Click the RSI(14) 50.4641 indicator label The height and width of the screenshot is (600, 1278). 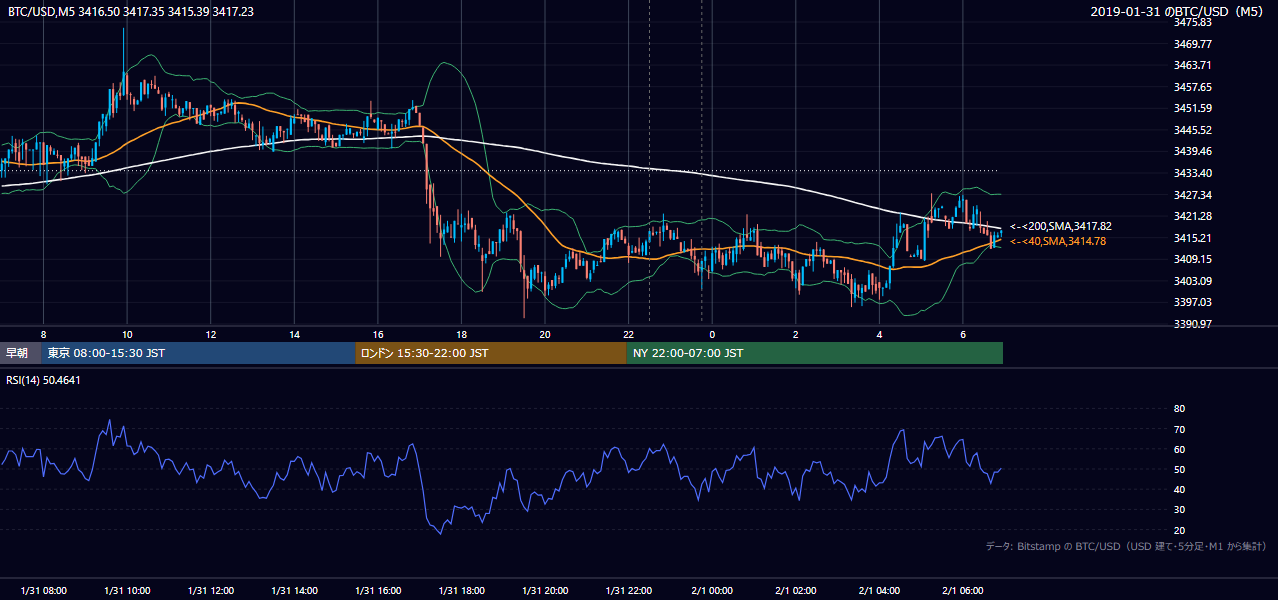point(44,380)
